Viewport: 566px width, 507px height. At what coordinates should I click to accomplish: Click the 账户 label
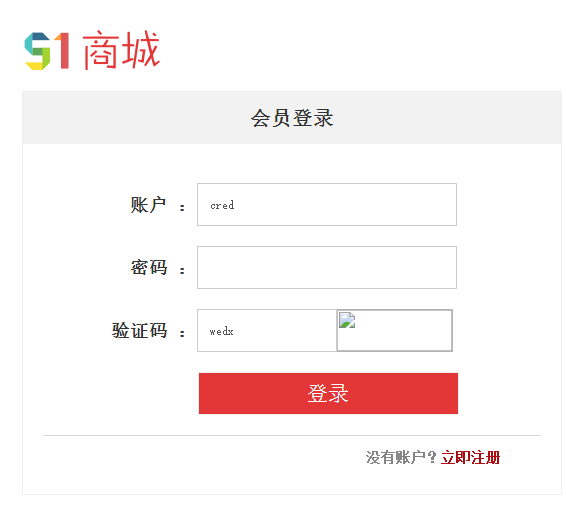click(x=148, y=205)
